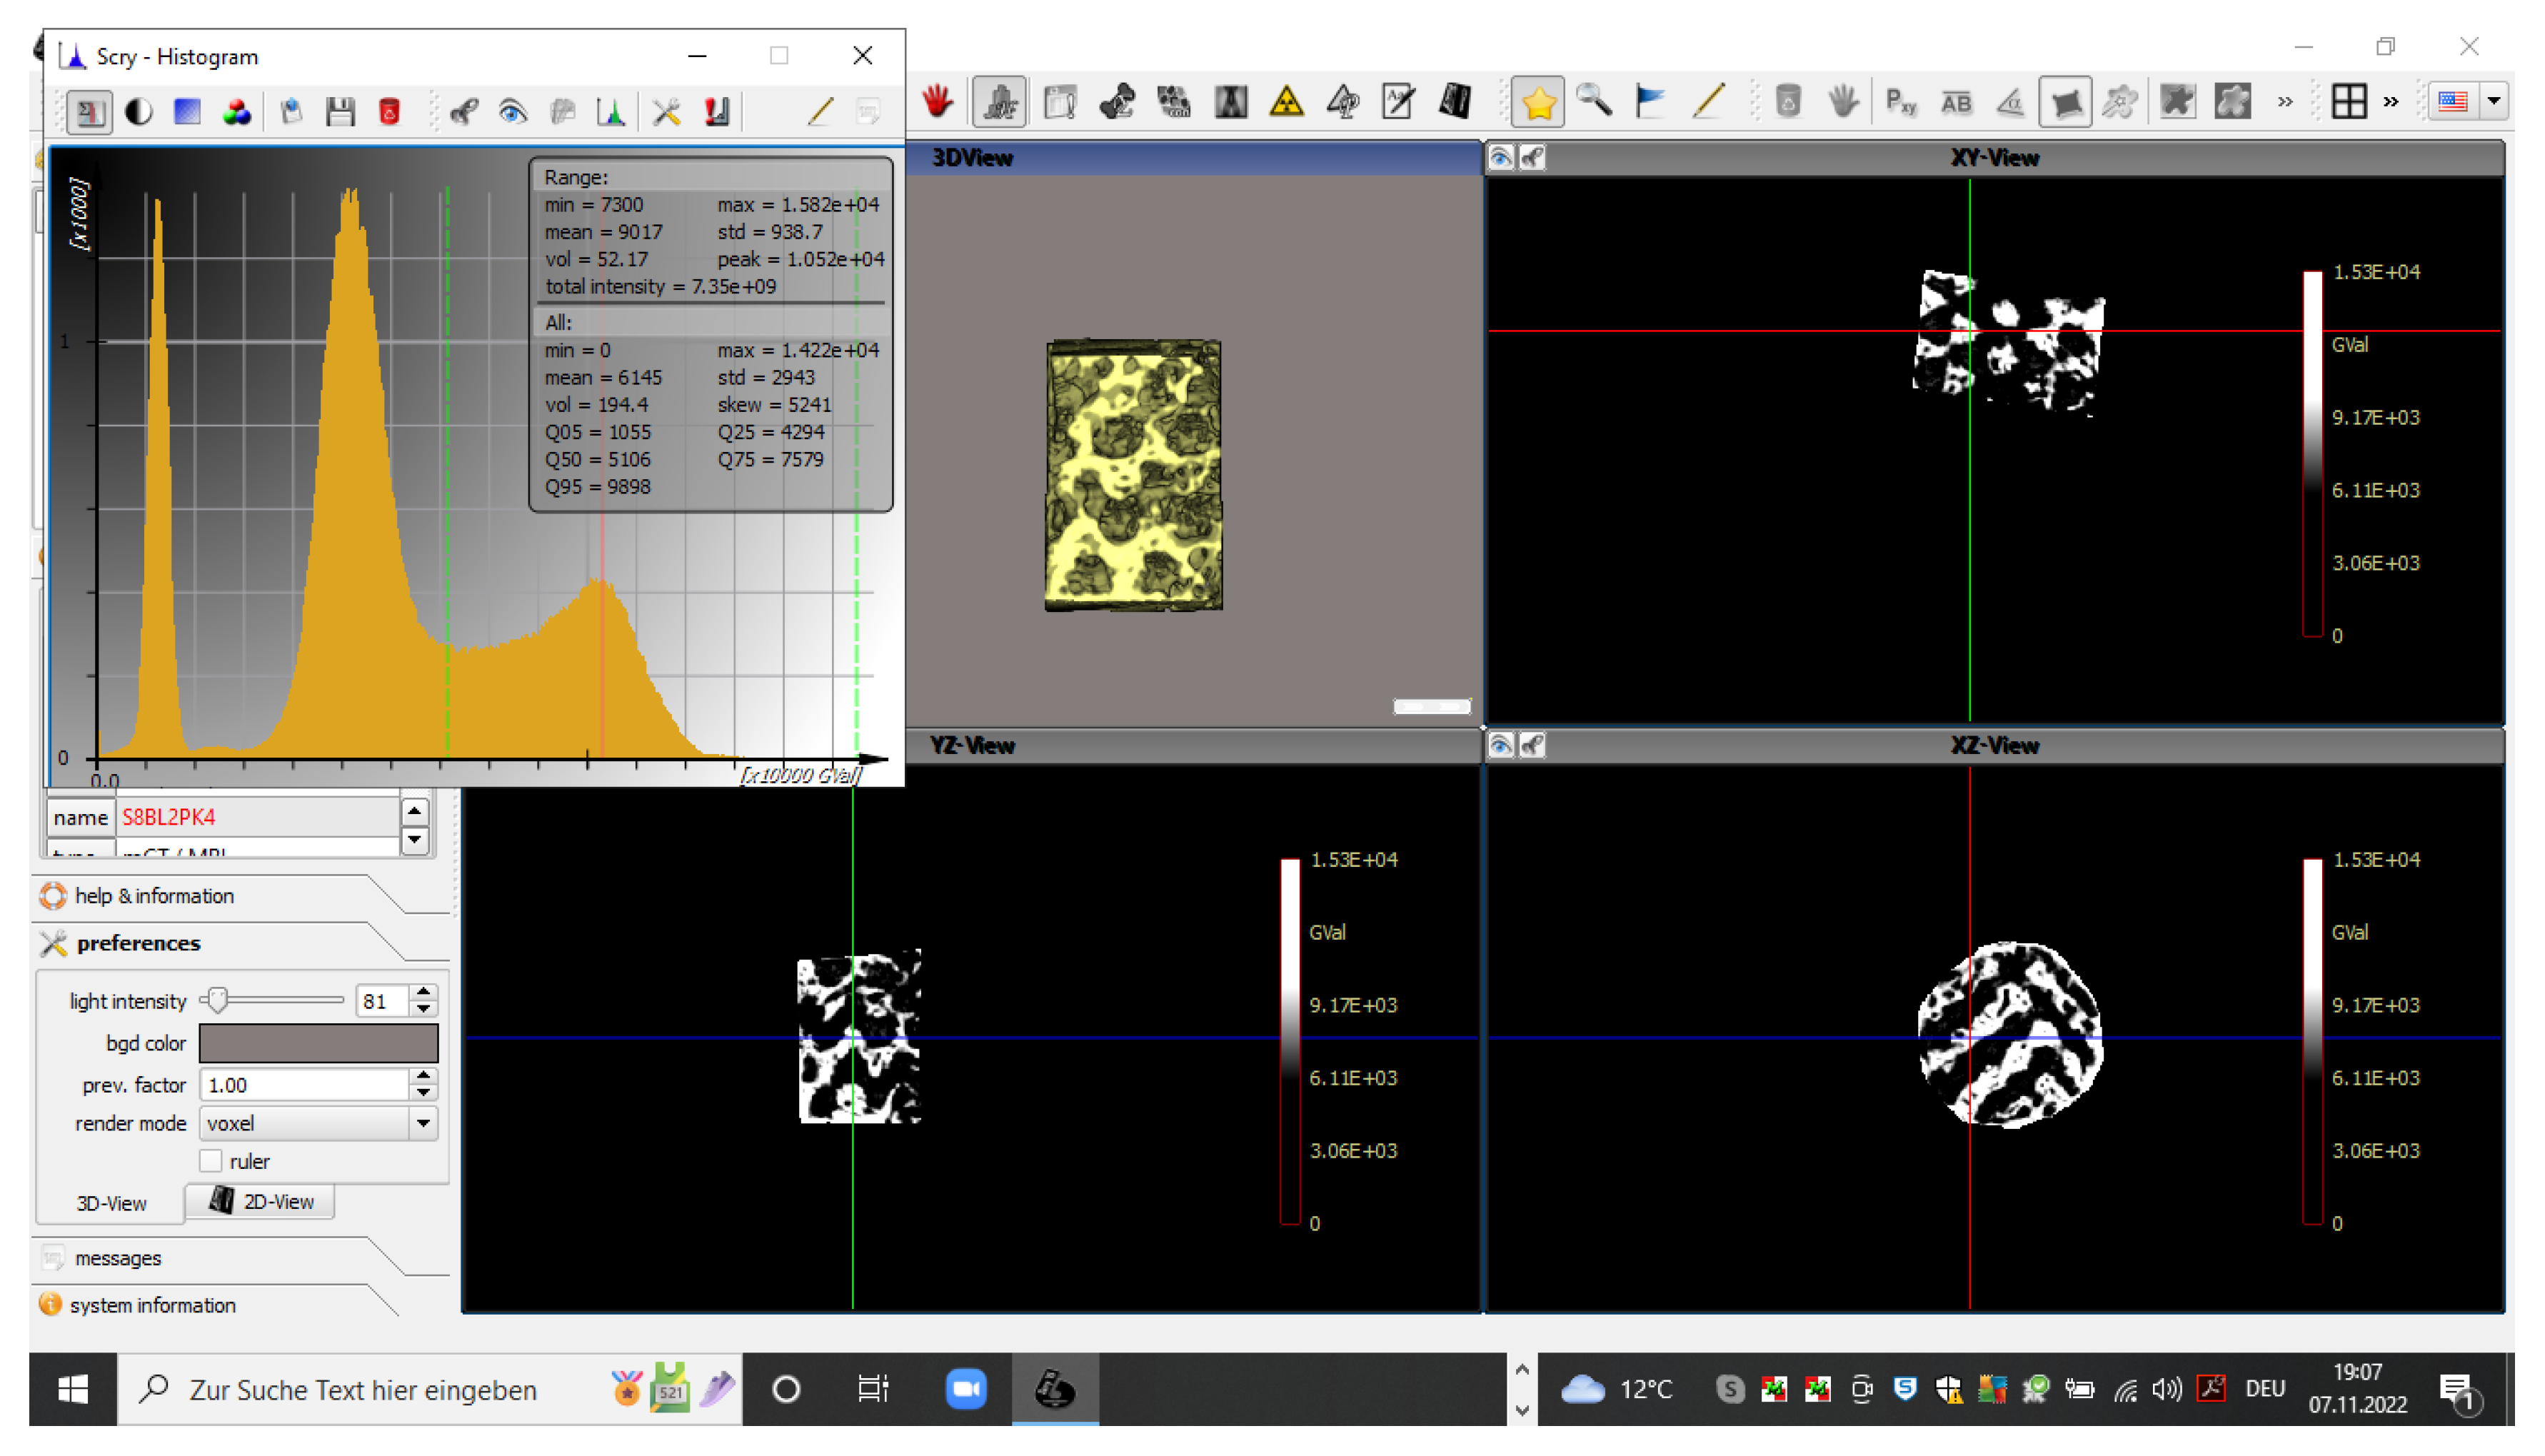2545x1456 pixels.
Task: Click the yellow star icon in toolbar
Action: coord(1537,101)
